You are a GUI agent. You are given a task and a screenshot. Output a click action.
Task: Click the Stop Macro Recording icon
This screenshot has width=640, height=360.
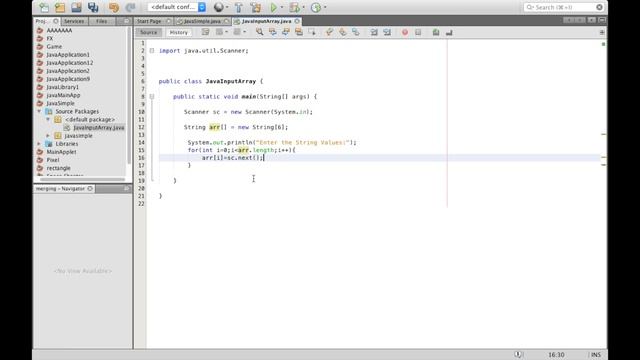point(418,32)
